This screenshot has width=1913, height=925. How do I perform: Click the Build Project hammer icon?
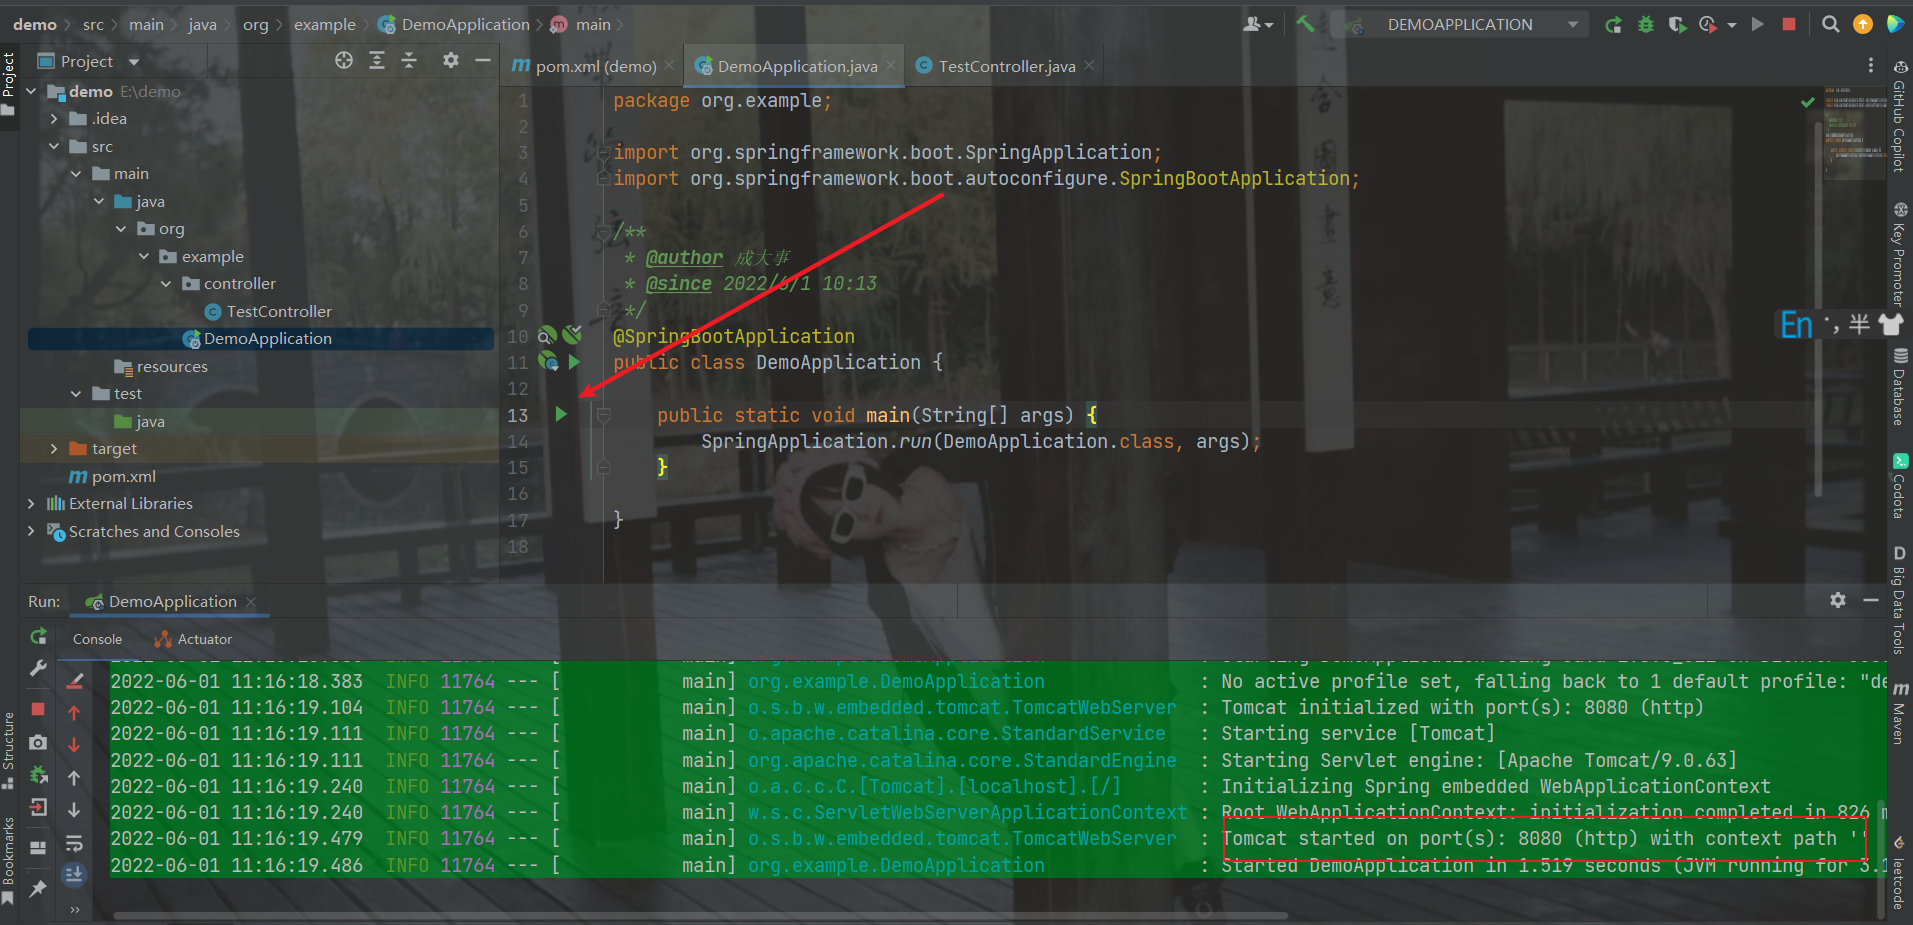pyautogui.click(x=1305, y=24)
